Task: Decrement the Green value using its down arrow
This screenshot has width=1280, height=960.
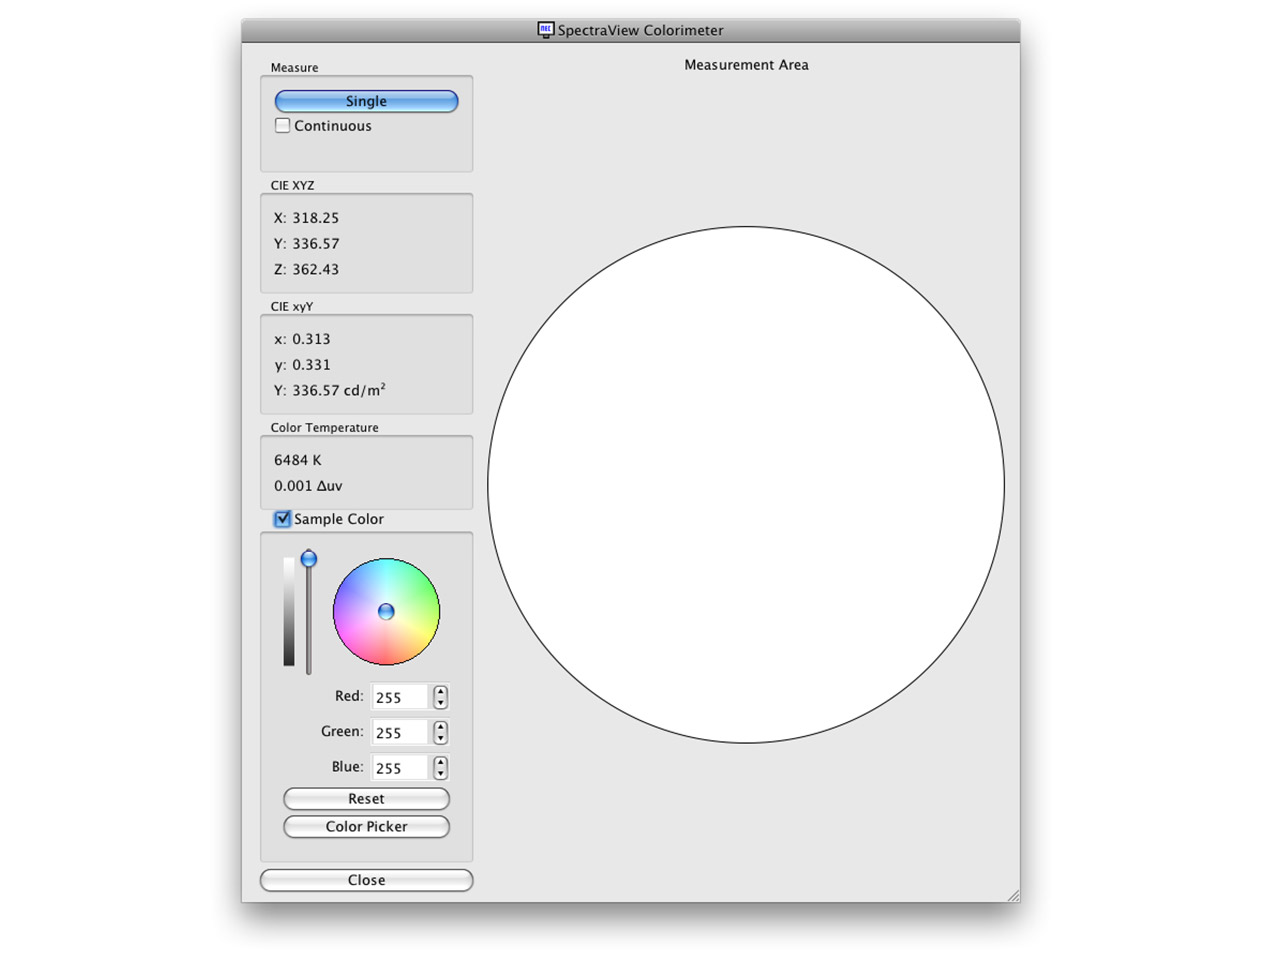Action: [439, 738]
